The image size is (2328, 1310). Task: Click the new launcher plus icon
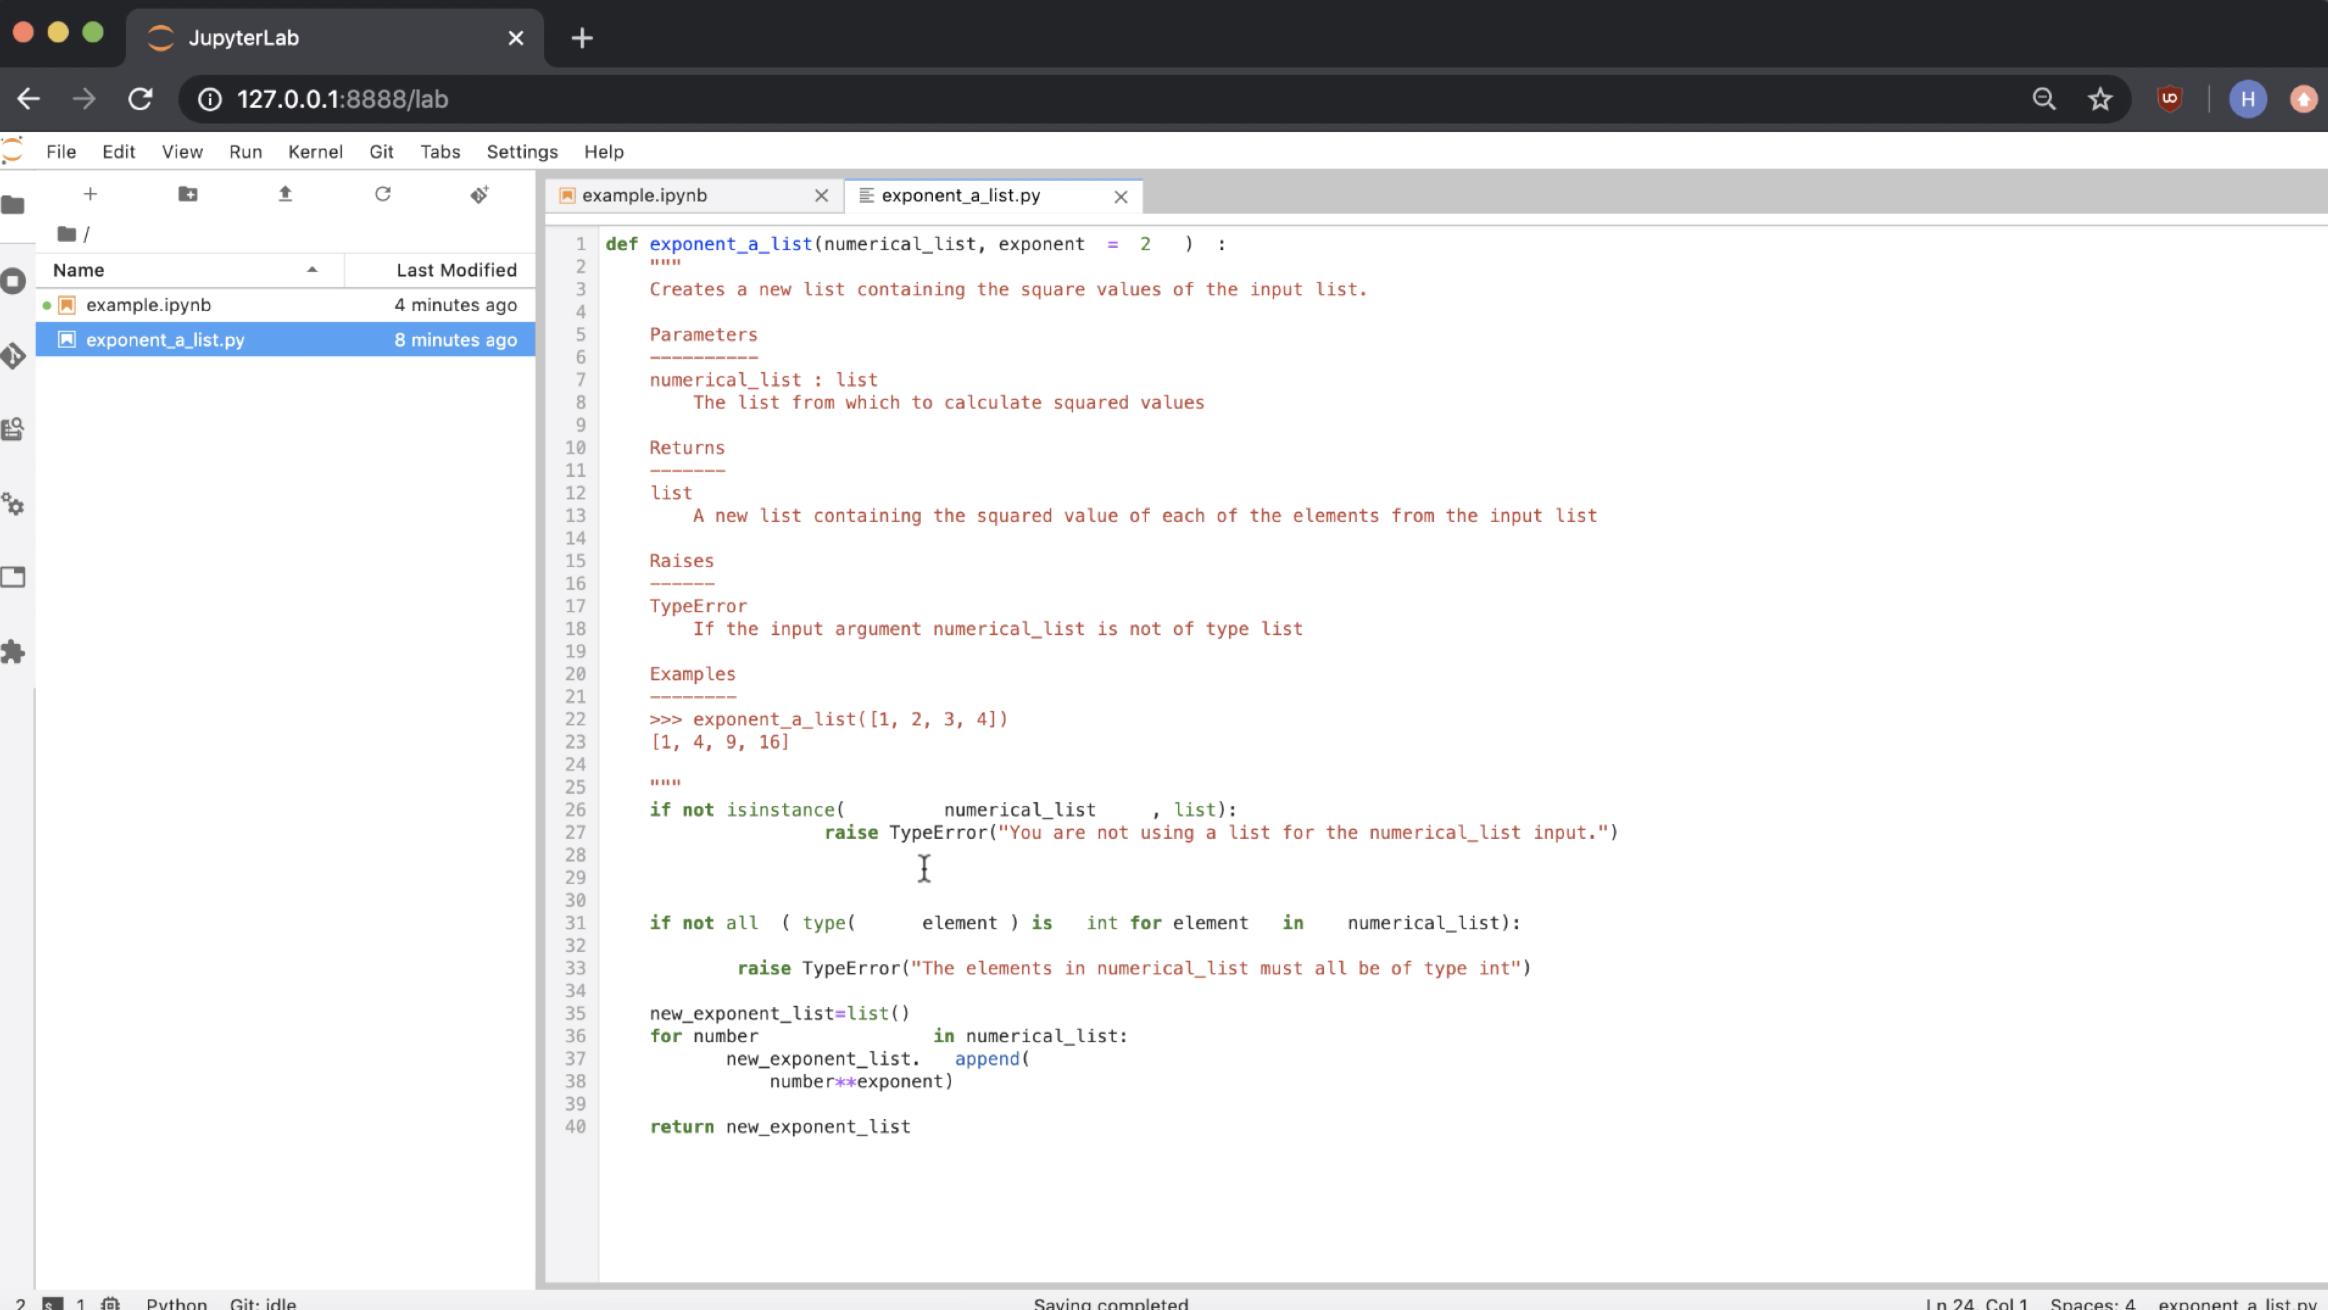[x=90, y=194]
